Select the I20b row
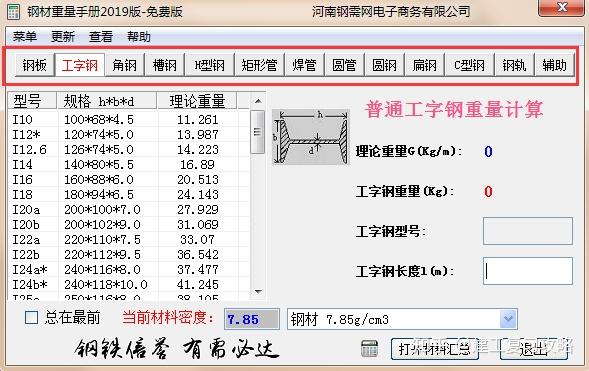589x371 pixels. point(129,225)
